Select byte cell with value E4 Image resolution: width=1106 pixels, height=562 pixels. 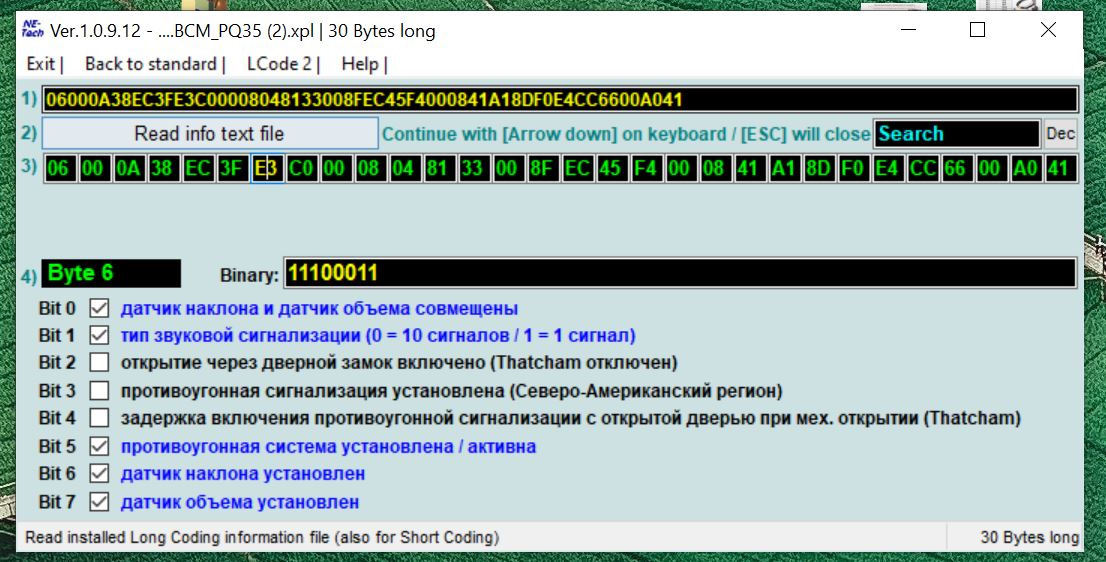coord(889,169)
